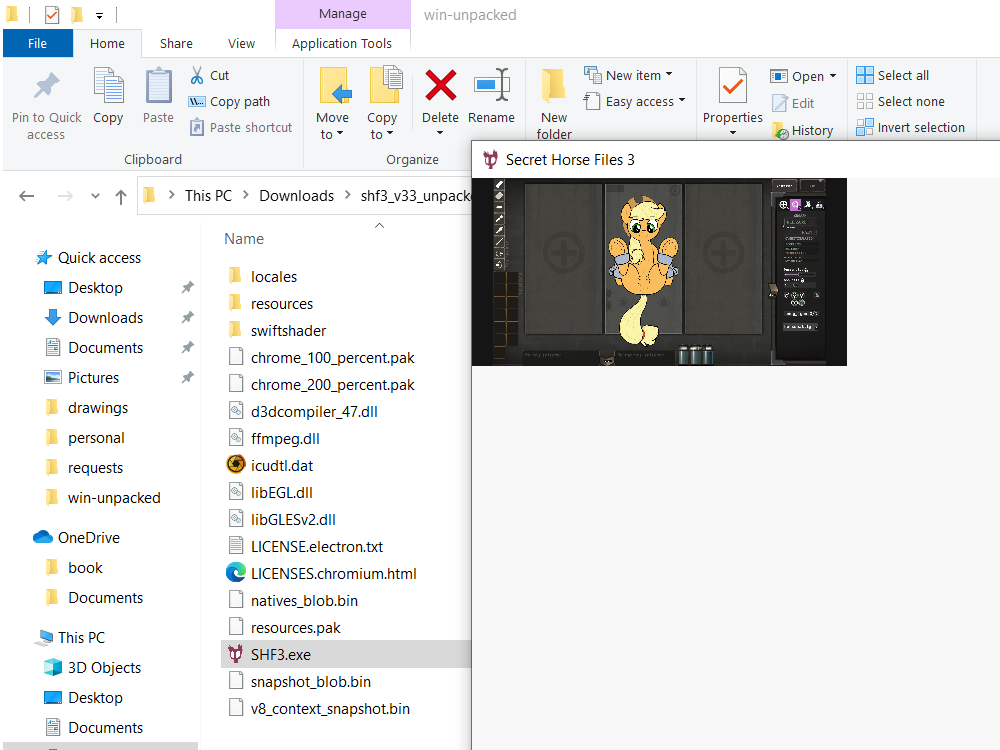Expand the arrow beneath Delete
The height and width of the screenshot is (750, 1000).
click(440, 133)
